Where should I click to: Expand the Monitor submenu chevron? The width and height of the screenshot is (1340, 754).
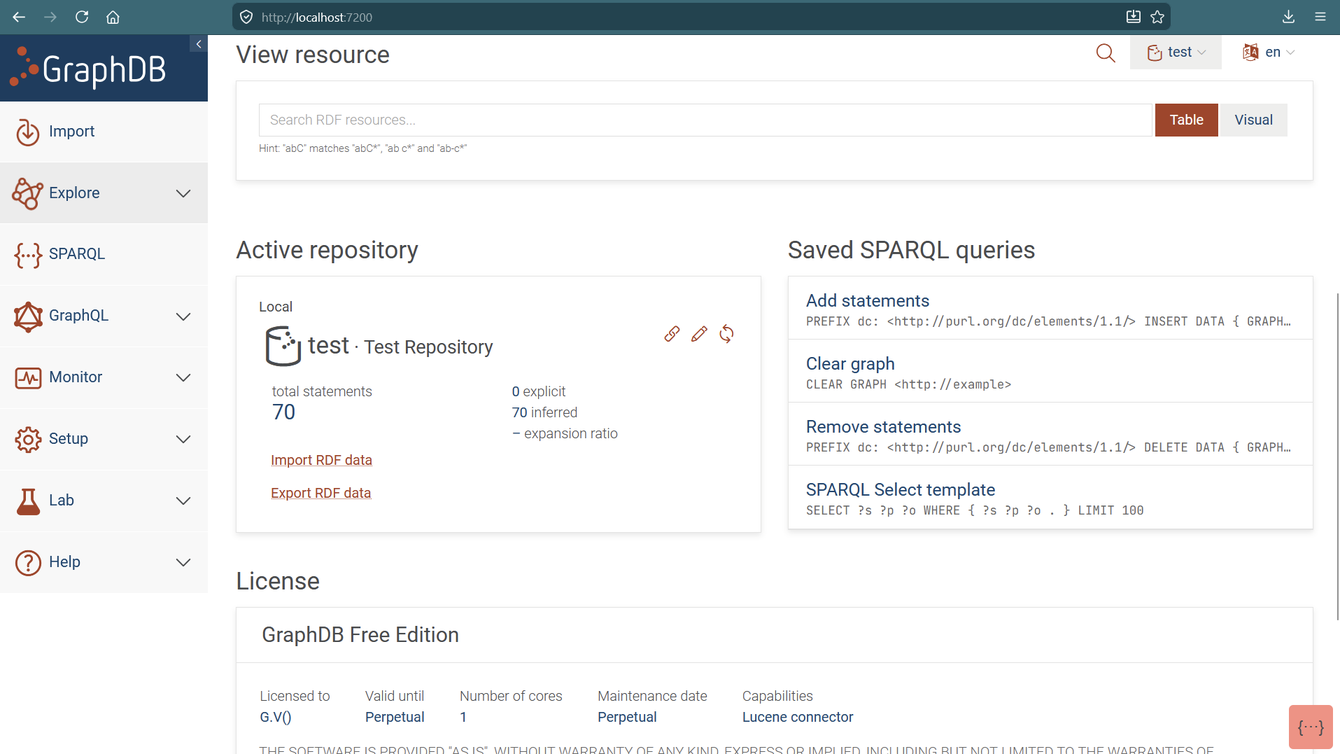(x=183, y=378)
